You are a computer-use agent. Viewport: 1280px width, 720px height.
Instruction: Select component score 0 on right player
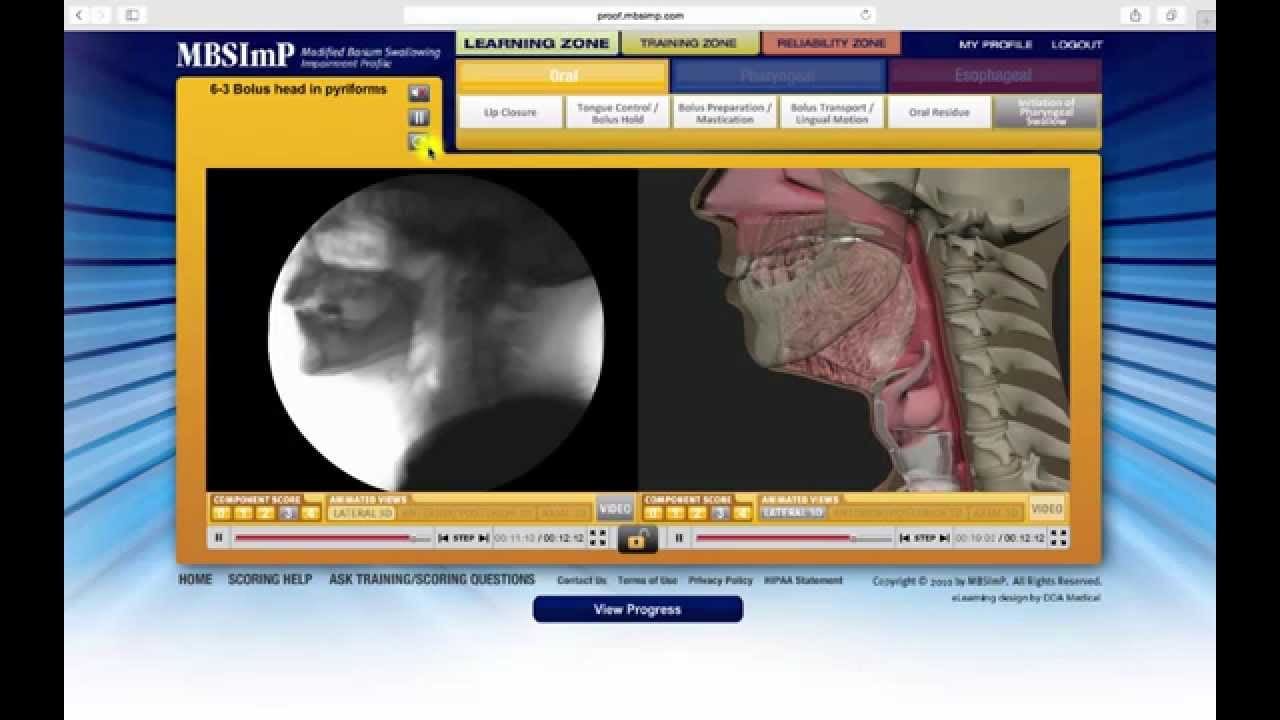[x=651, y=513]
